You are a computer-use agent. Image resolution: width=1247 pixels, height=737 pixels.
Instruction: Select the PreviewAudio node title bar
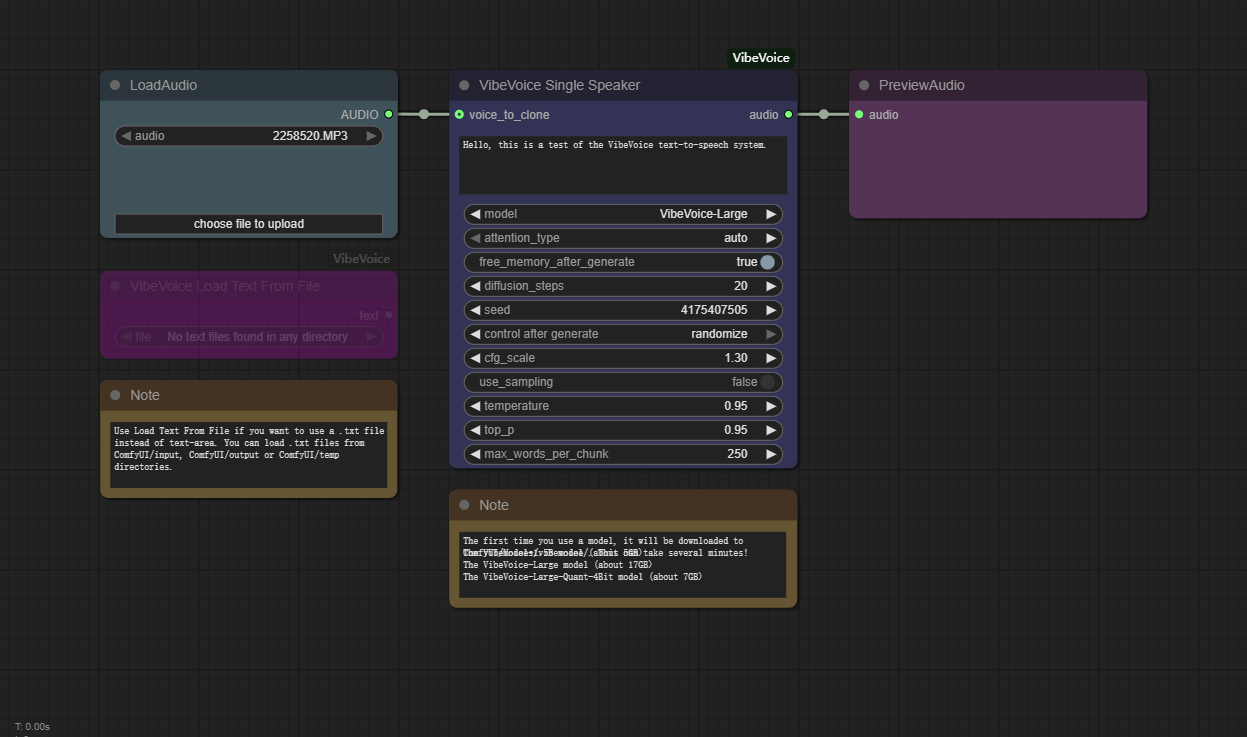(998, 85)
